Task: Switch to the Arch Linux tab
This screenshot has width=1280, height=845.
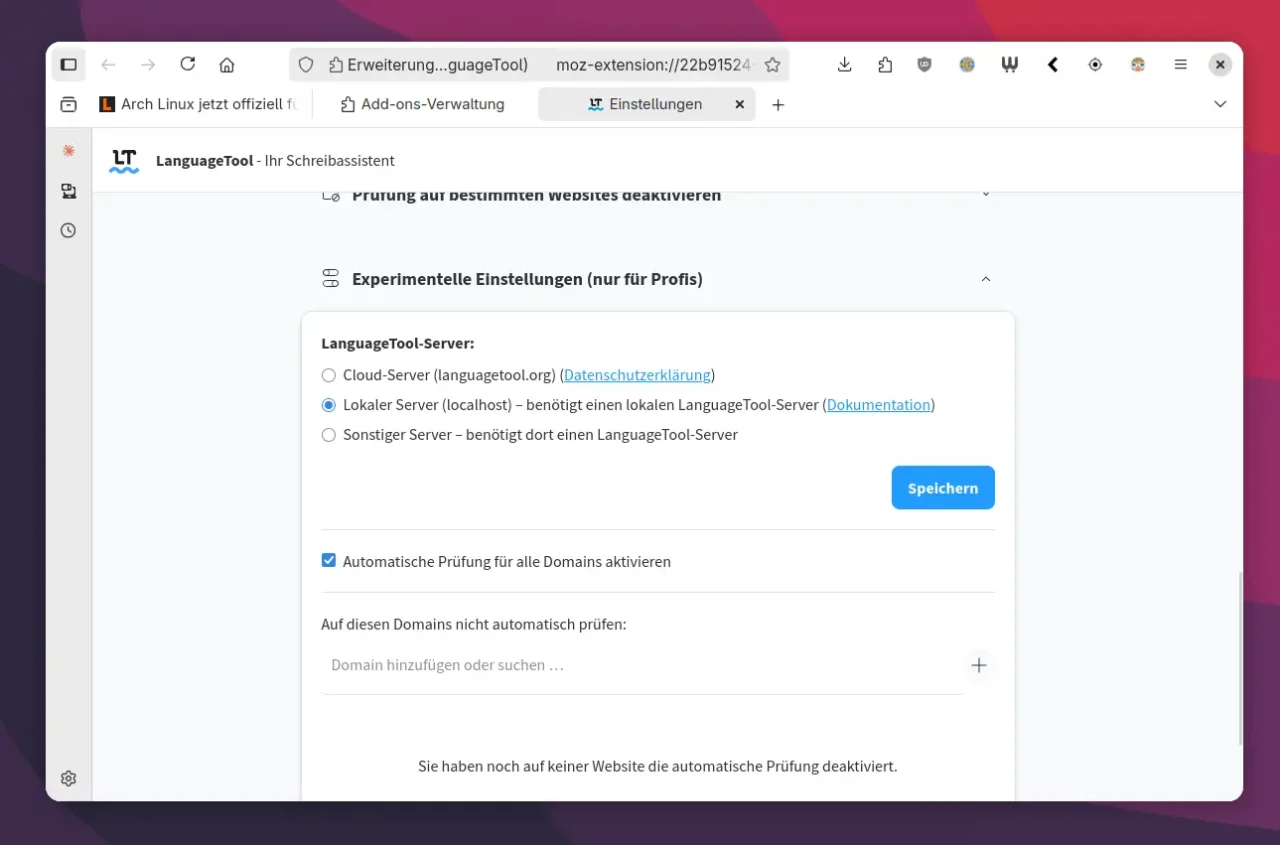Action: pos(200,104)
